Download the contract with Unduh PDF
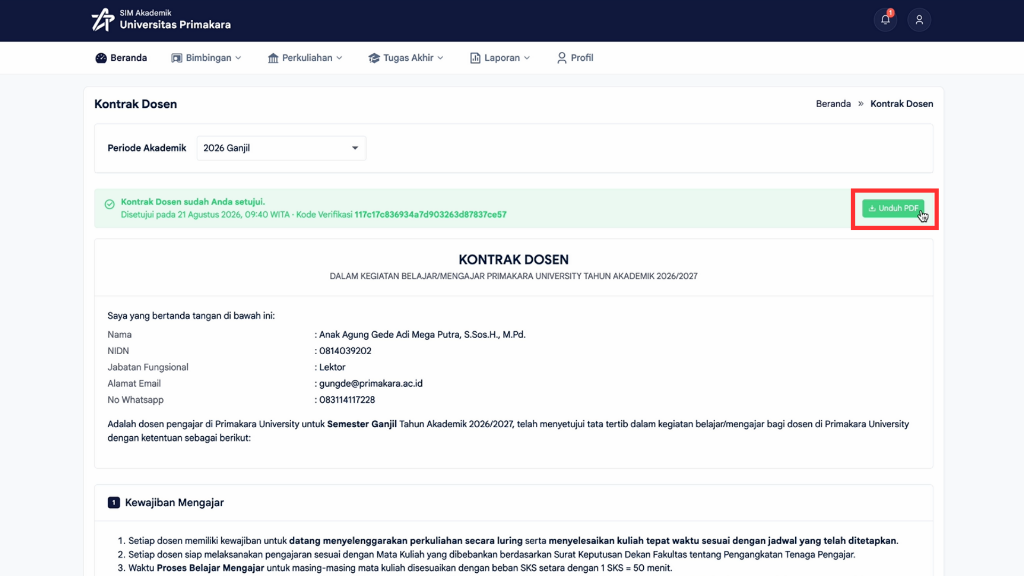 (x=893, y=208)
